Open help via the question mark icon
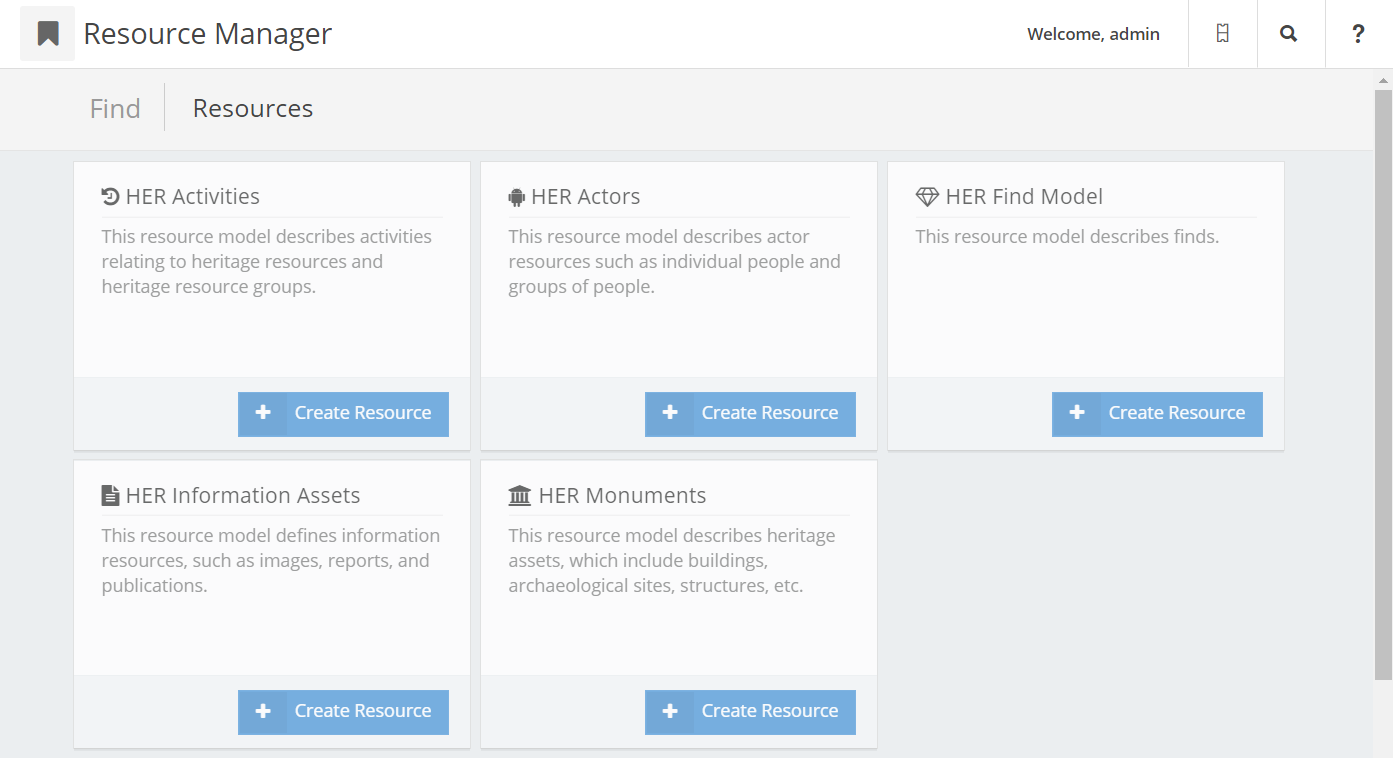Viewport: 1393px width, 758px height. coord(1358,34)
